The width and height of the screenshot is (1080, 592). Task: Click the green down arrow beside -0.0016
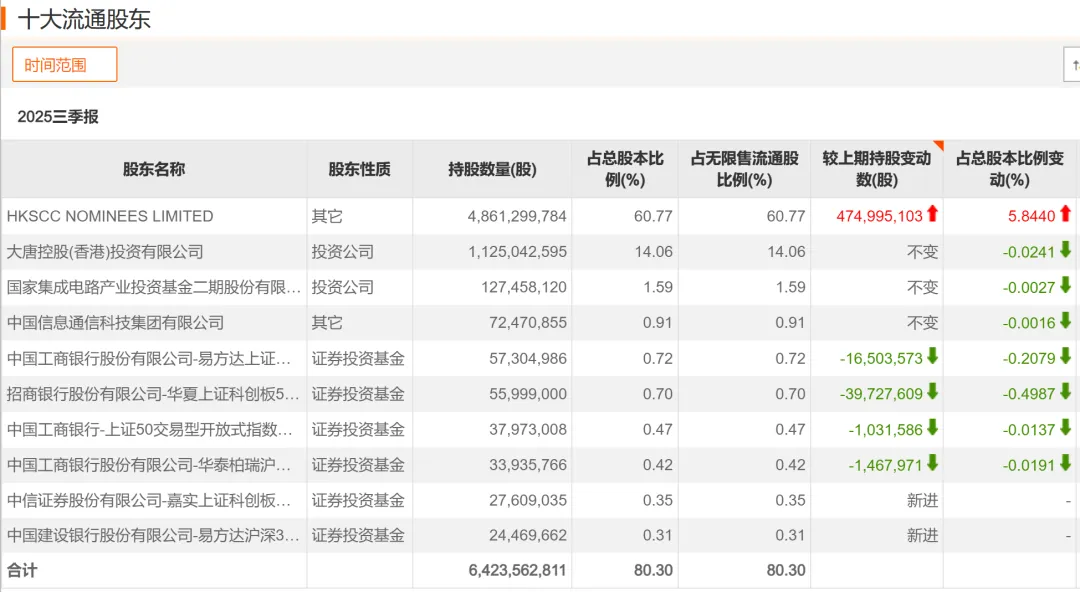(x=1066, y=320)
